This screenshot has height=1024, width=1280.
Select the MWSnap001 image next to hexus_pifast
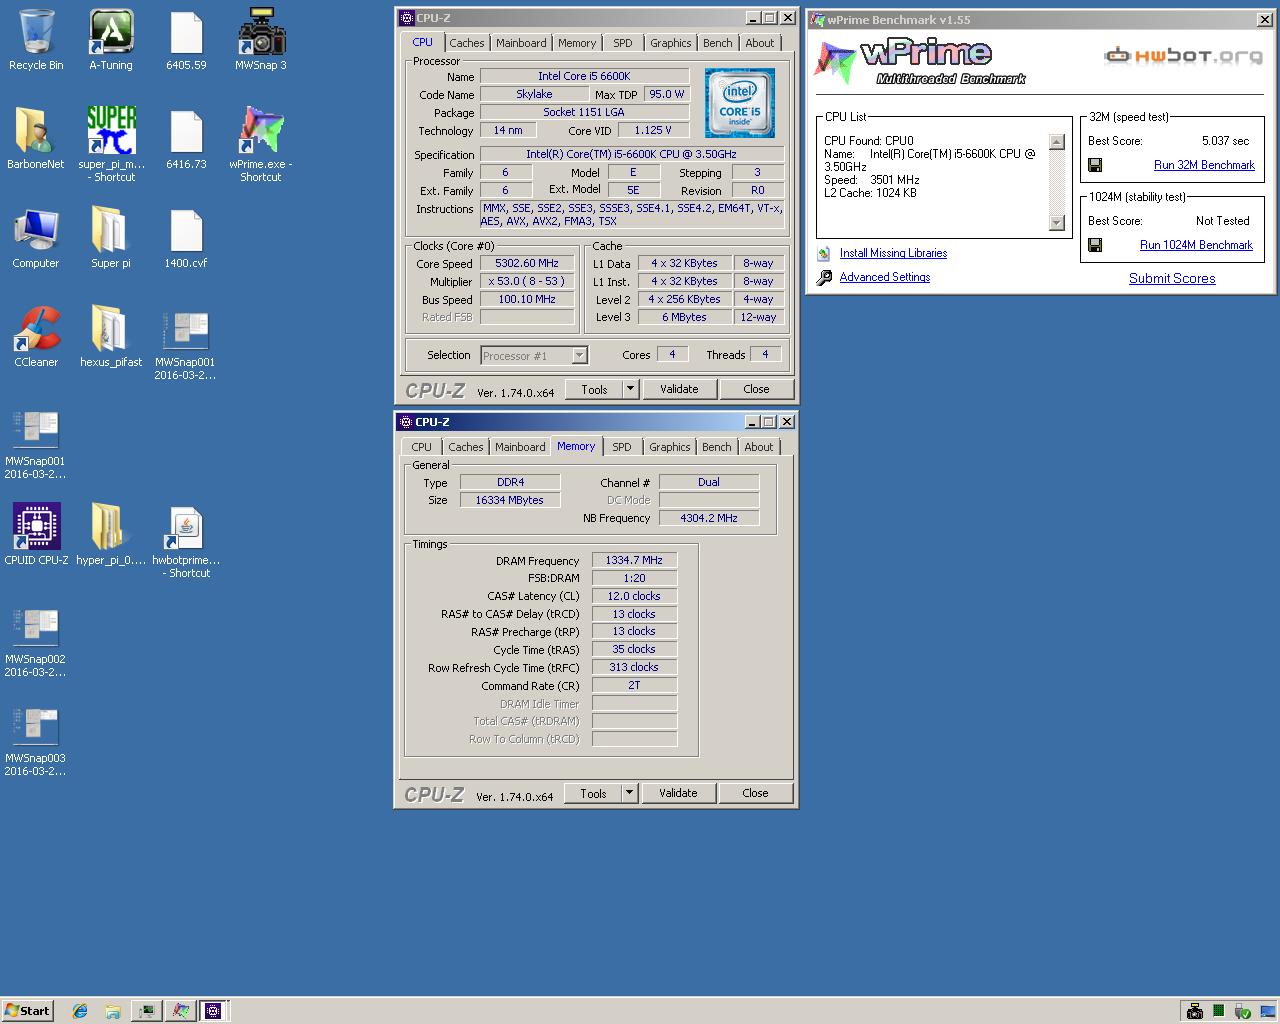[x=186, y=344]
